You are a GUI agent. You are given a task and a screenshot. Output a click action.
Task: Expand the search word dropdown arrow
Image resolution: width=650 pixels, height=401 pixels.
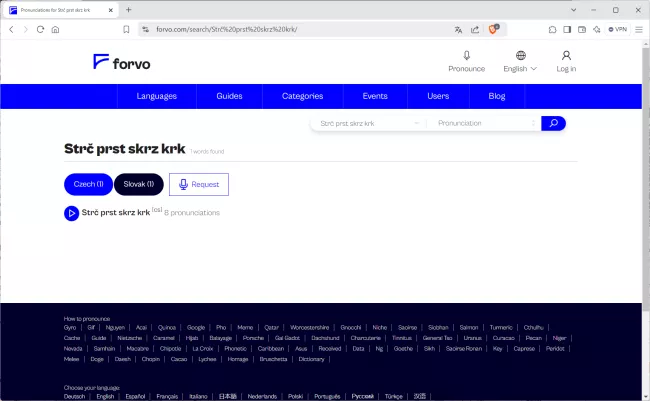[x=417, y=123]
